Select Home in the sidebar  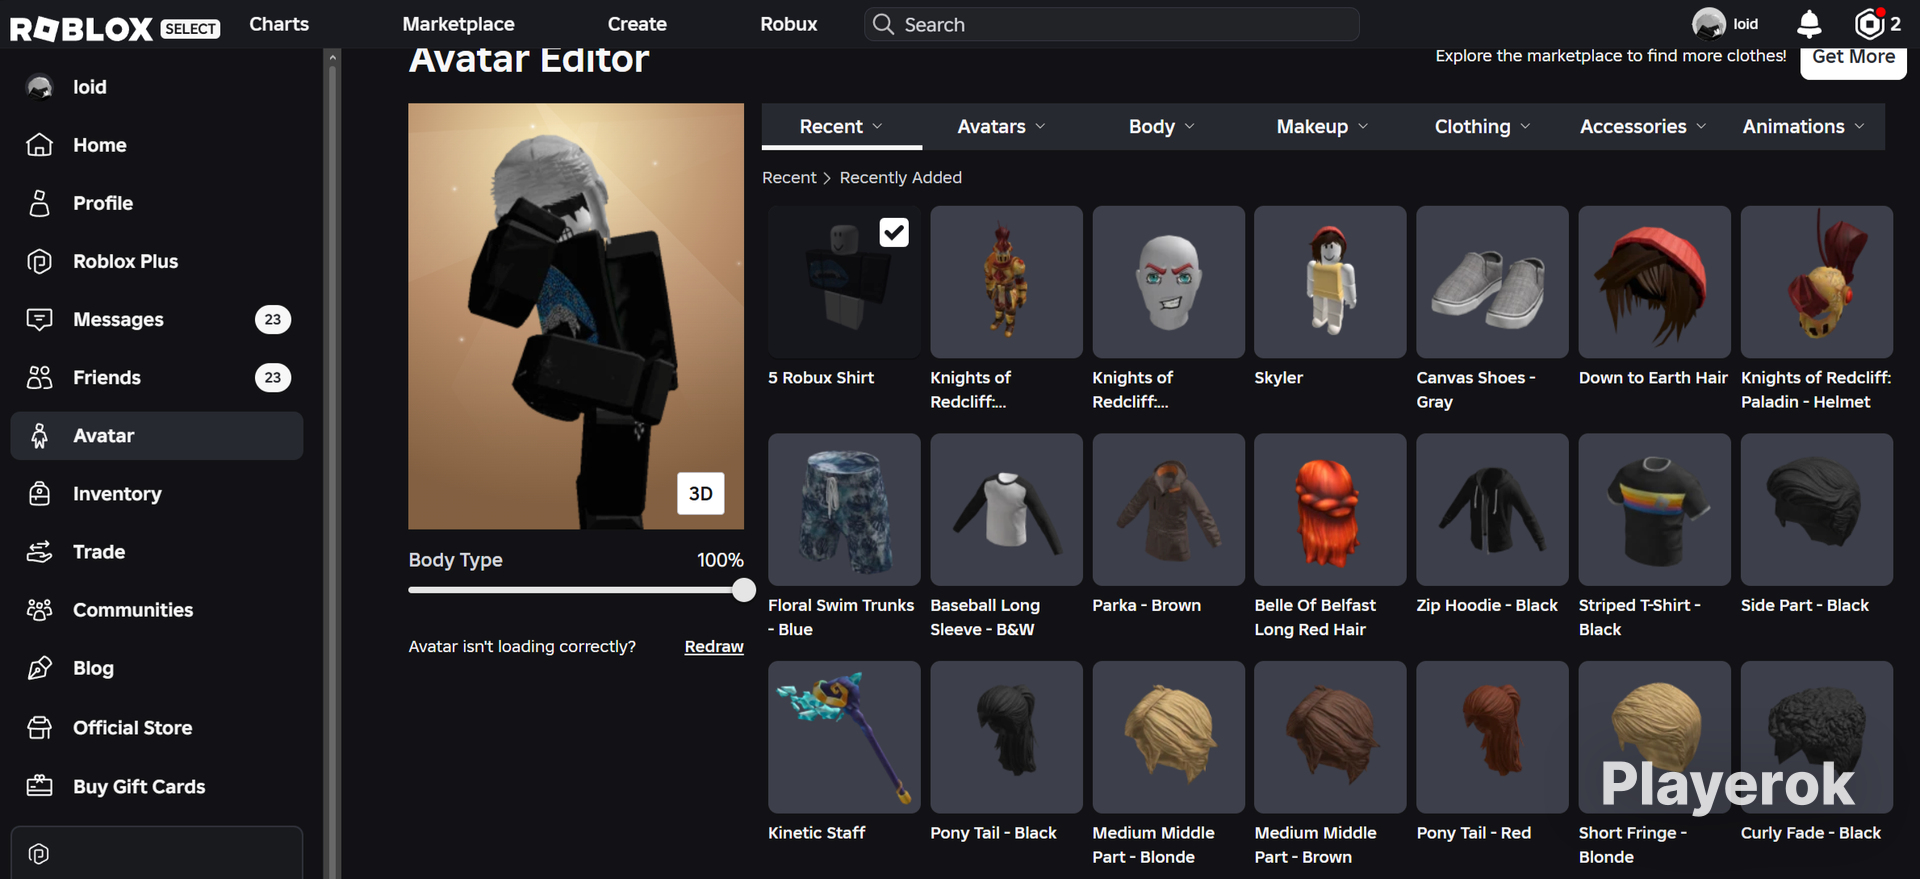pos(157,145)
